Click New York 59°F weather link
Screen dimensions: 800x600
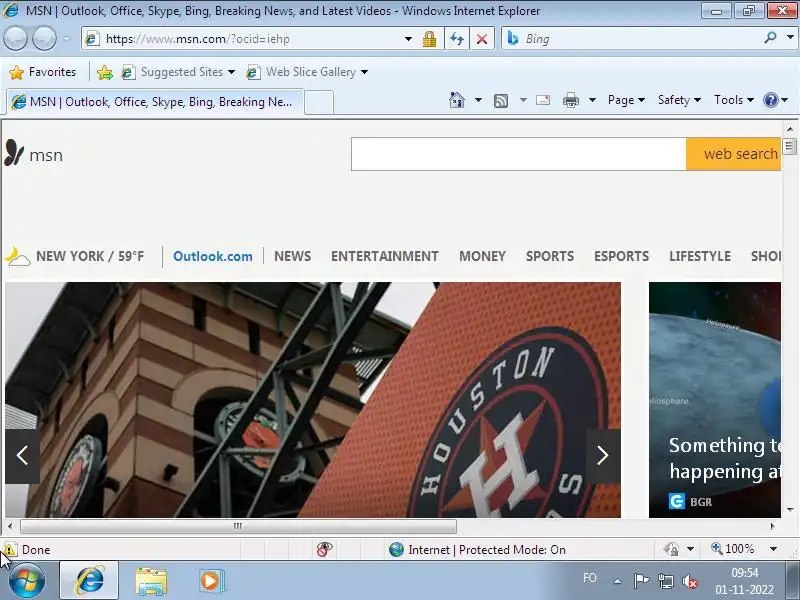[90, 256]
